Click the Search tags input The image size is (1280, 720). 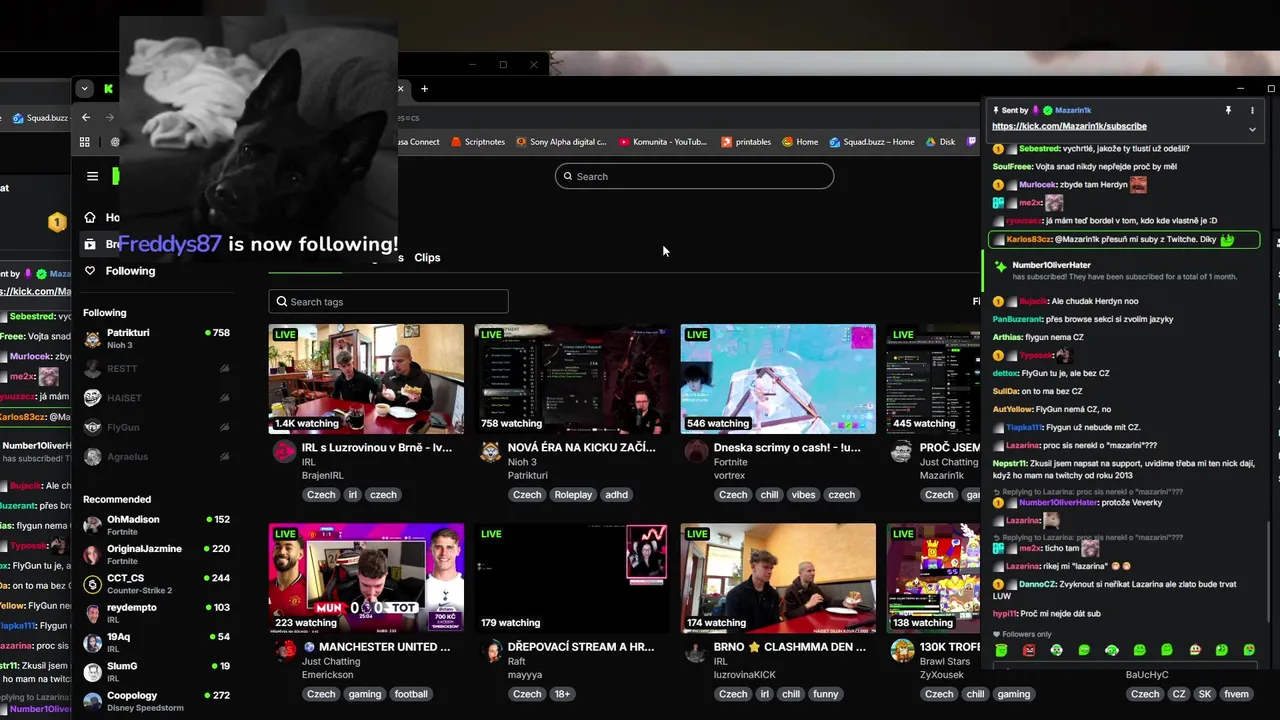[x=388, y=301]
